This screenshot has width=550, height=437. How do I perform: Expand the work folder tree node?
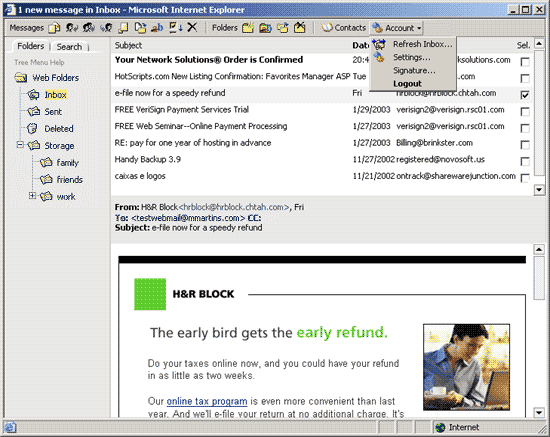coord(32,195)
